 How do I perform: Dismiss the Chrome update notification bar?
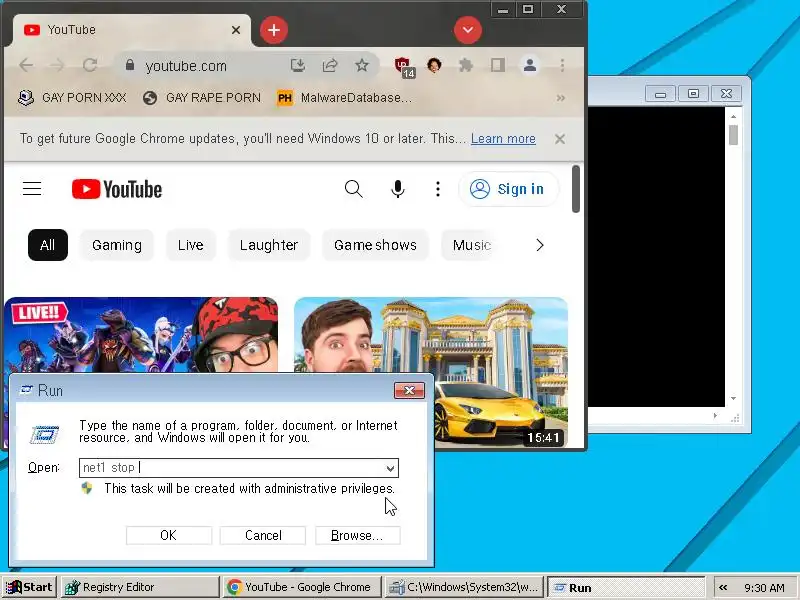(x=560, y=139)
